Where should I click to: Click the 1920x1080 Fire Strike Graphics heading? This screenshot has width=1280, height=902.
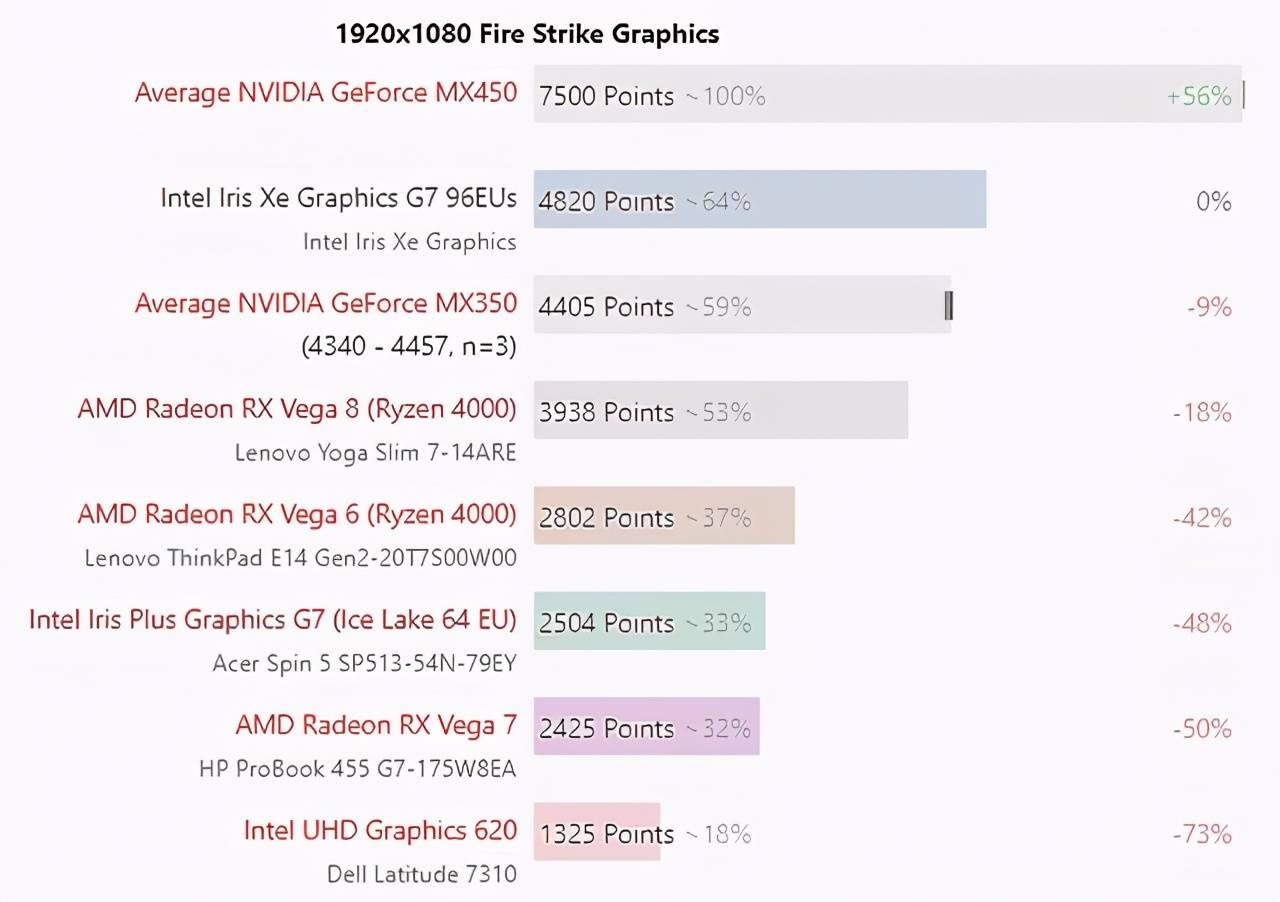(527, 34)
